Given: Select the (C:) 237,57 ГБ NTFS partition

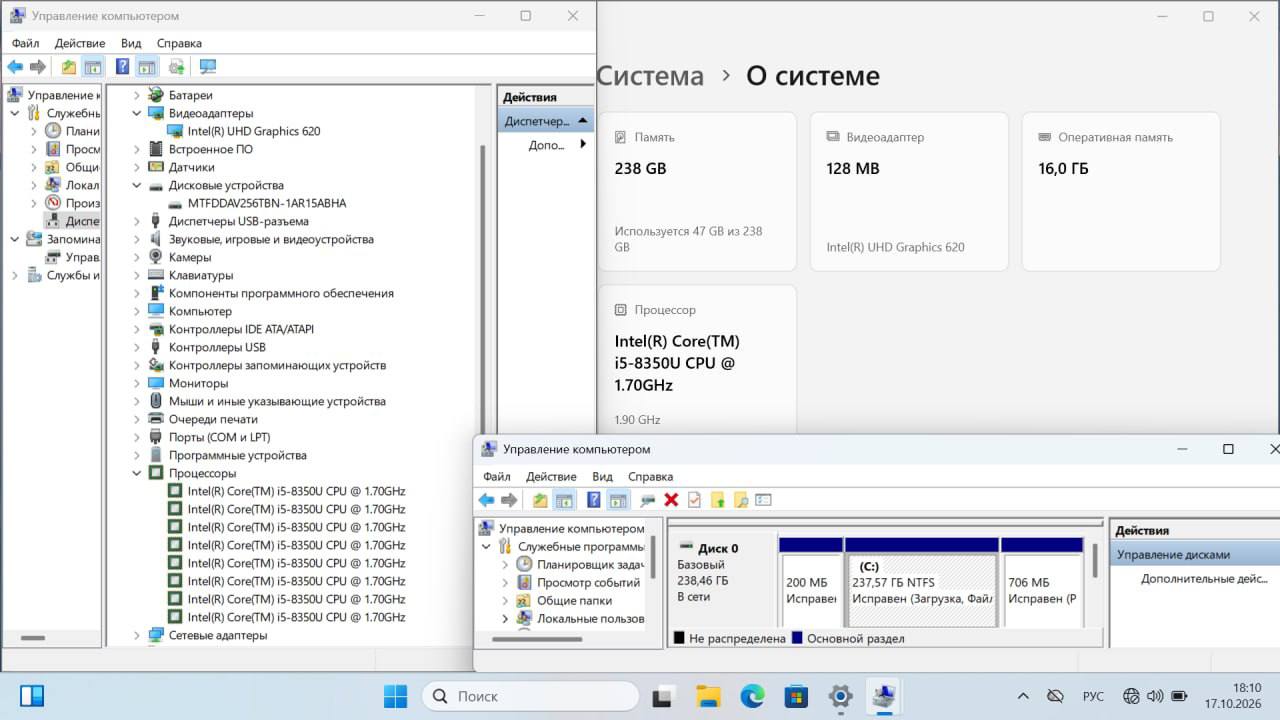Looking at the screenshot, I should [x=921, y=590].
